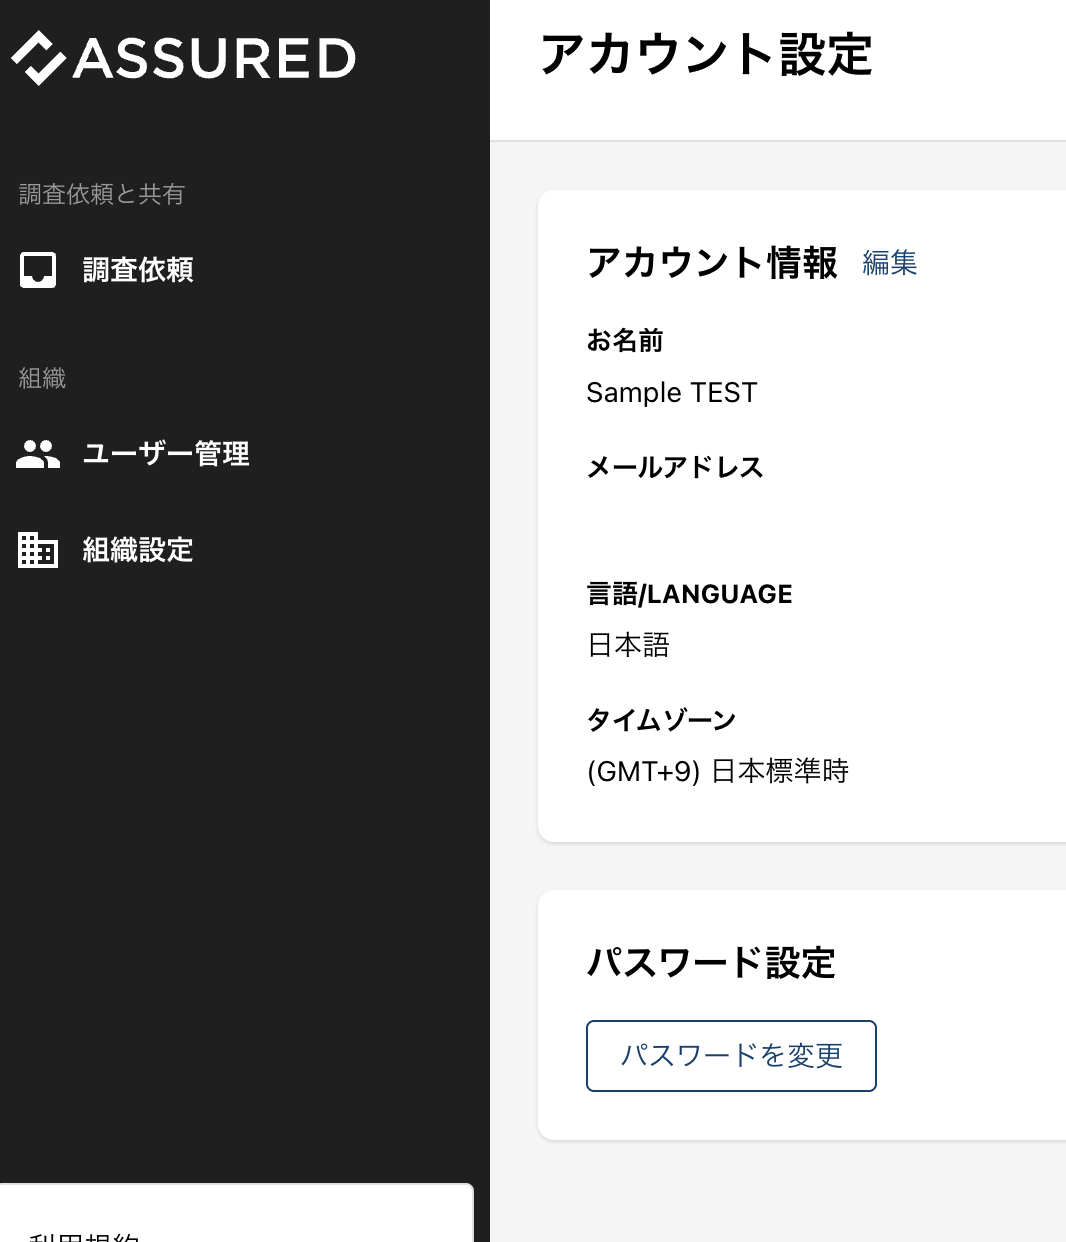Screen dimensions: 1066x1242
Task: Click the 言語/LANGUAGE label
Action: point(690,594)
